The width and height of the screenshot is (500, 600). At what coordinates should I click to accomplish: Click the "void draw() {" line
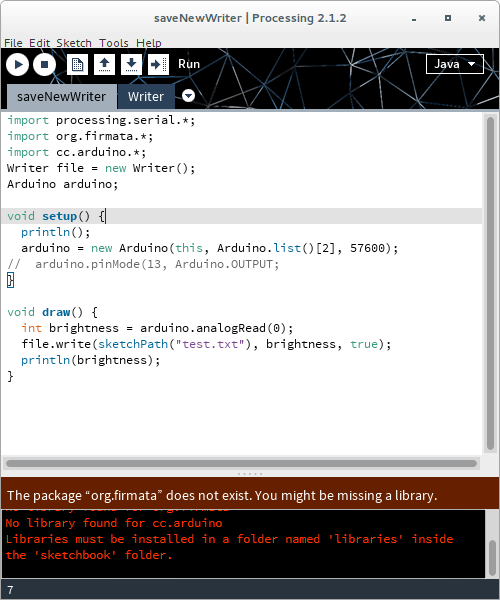coord(52,312)
